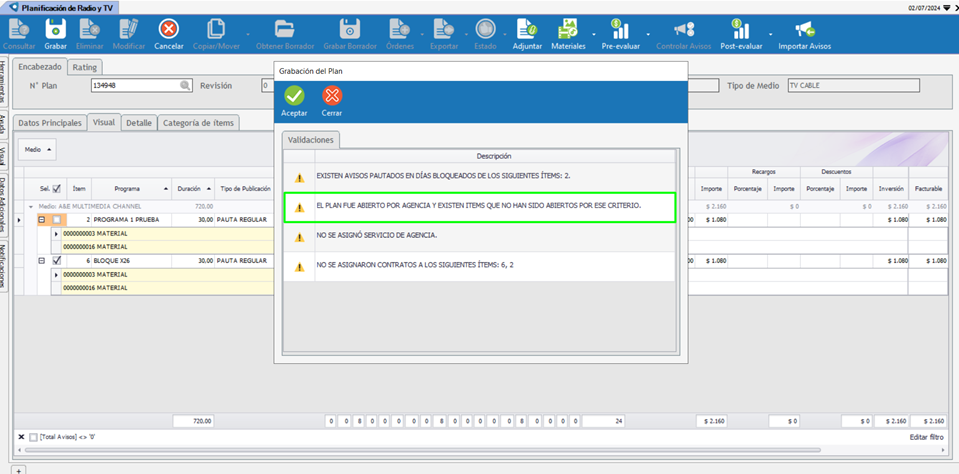
Task: Click the warning icon beside the días bloqueados message
Action: point(299,178)
